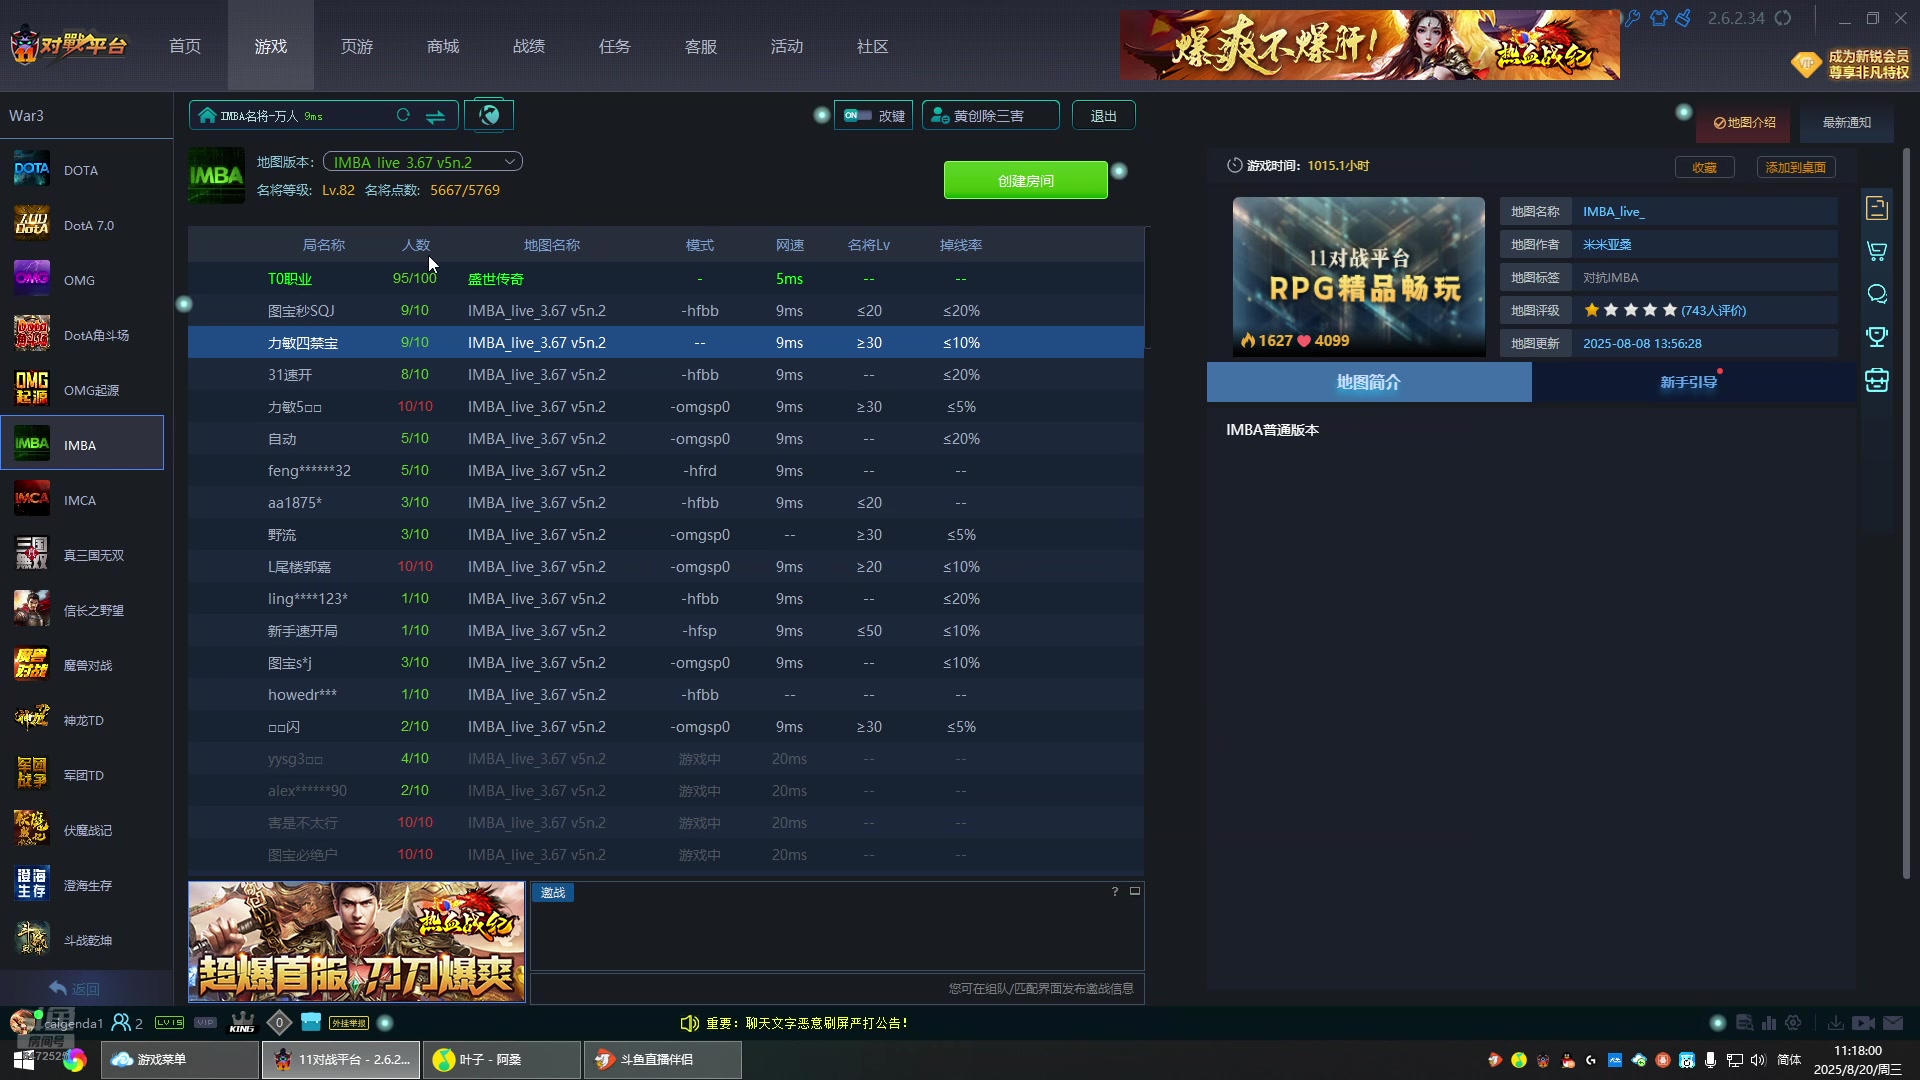The width and height of the screenshot is (1920, 1080).
Task: Click the switch-room arrows icon
Action: click(x=435, y=116)
